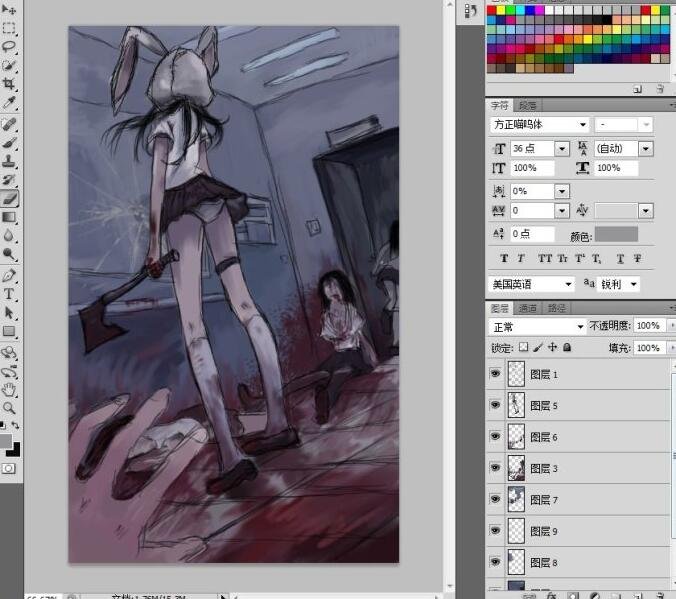Hide layer 图层 8

(495, 562)
